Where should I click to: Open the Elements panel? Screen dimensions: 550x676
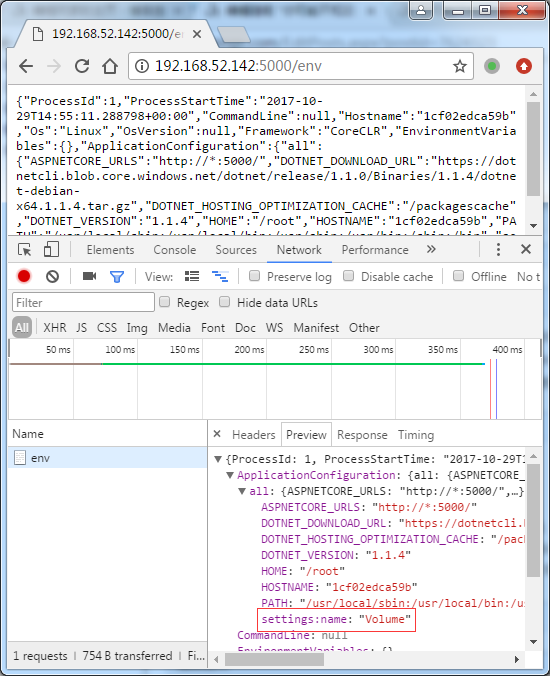click(110, 250)
